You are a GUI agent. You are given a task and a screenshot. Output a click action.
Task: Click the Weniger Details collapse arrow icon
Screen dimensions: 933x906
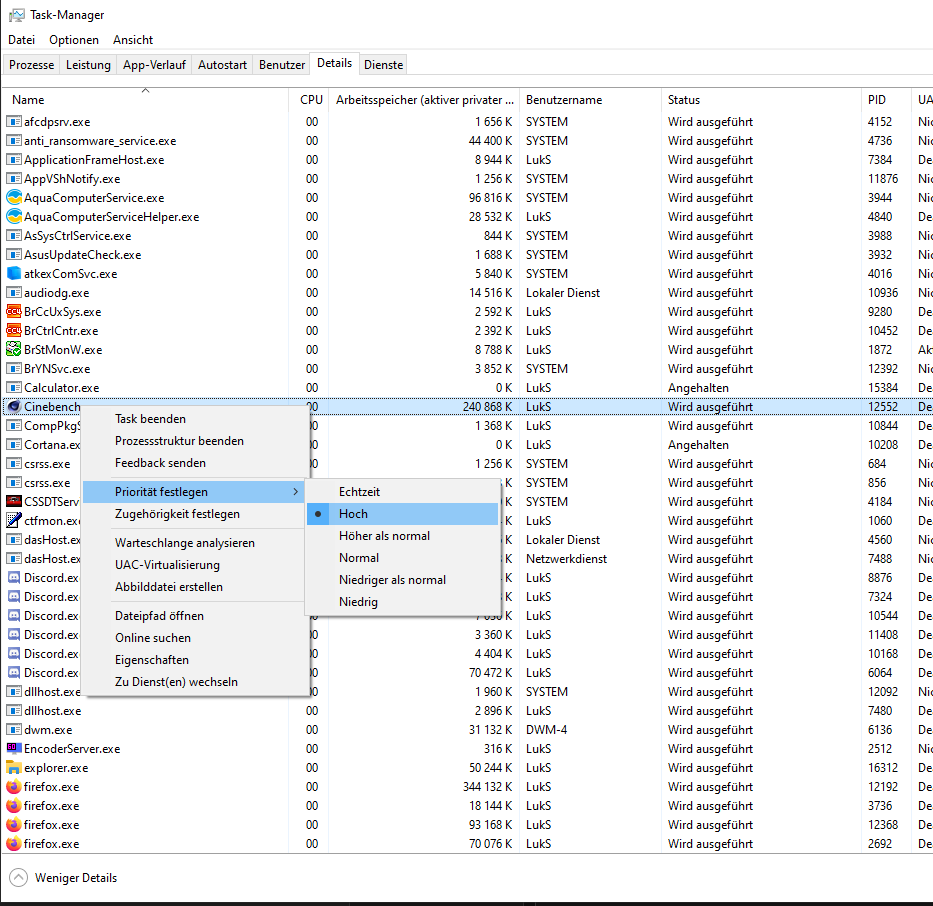(18, 877)
